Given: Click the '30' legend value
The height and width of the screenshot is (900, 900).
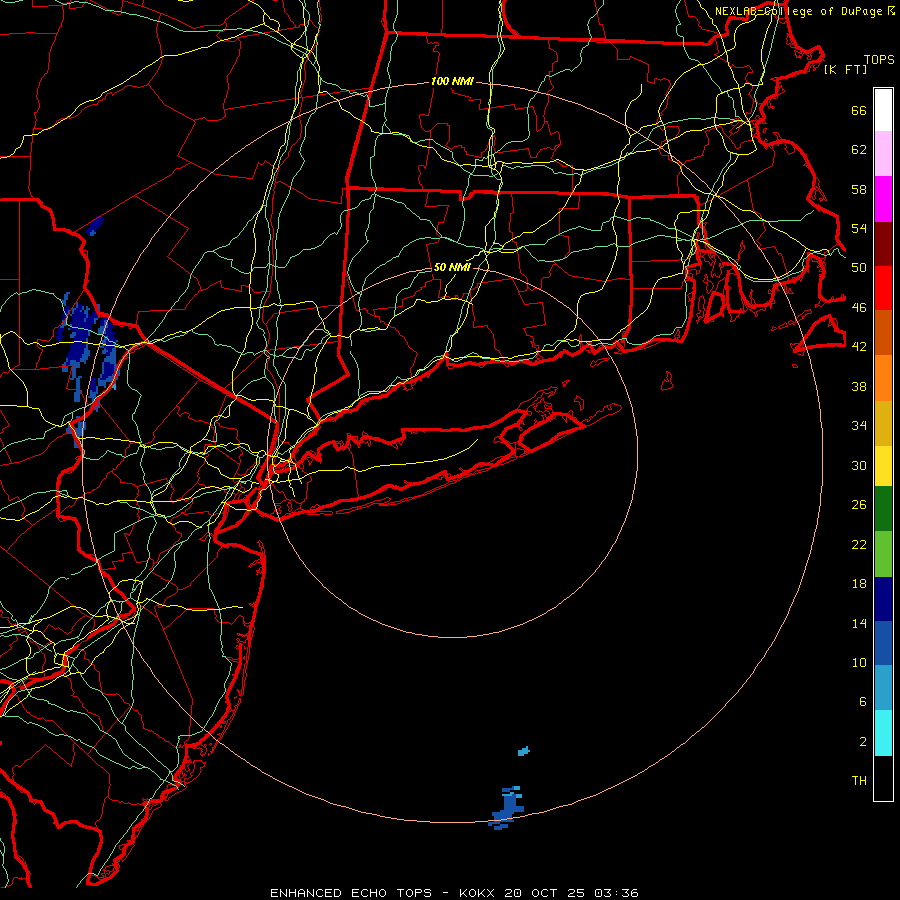Looking at the screenshot, I should 859,465.
